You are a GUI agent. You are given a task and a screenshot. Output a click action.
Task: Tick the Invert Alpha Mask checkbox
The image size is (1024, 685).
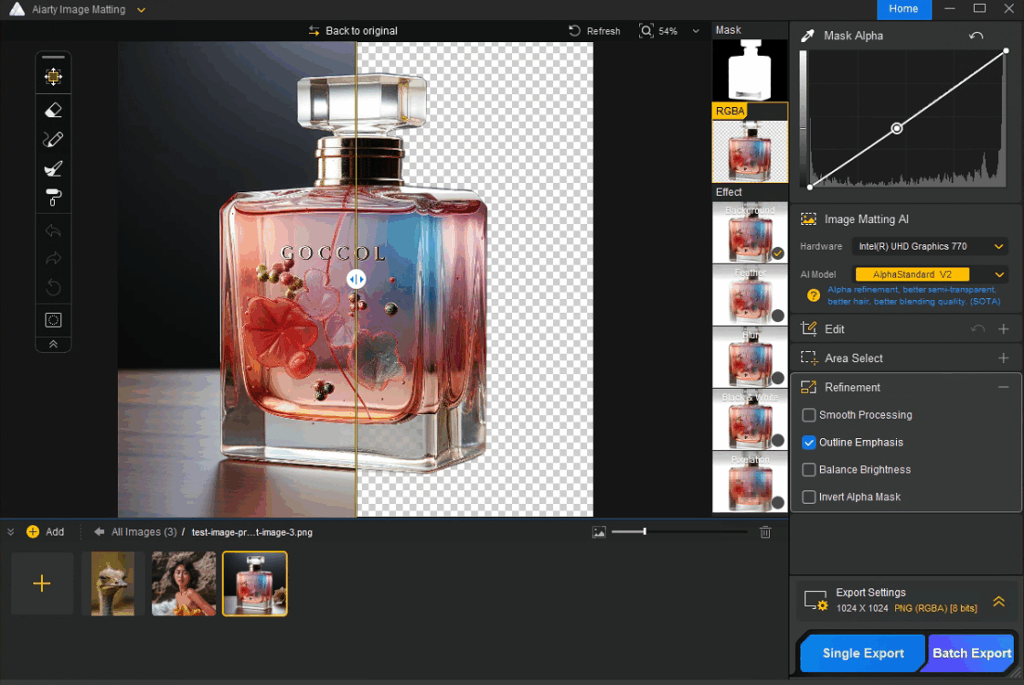coord(809,497)
